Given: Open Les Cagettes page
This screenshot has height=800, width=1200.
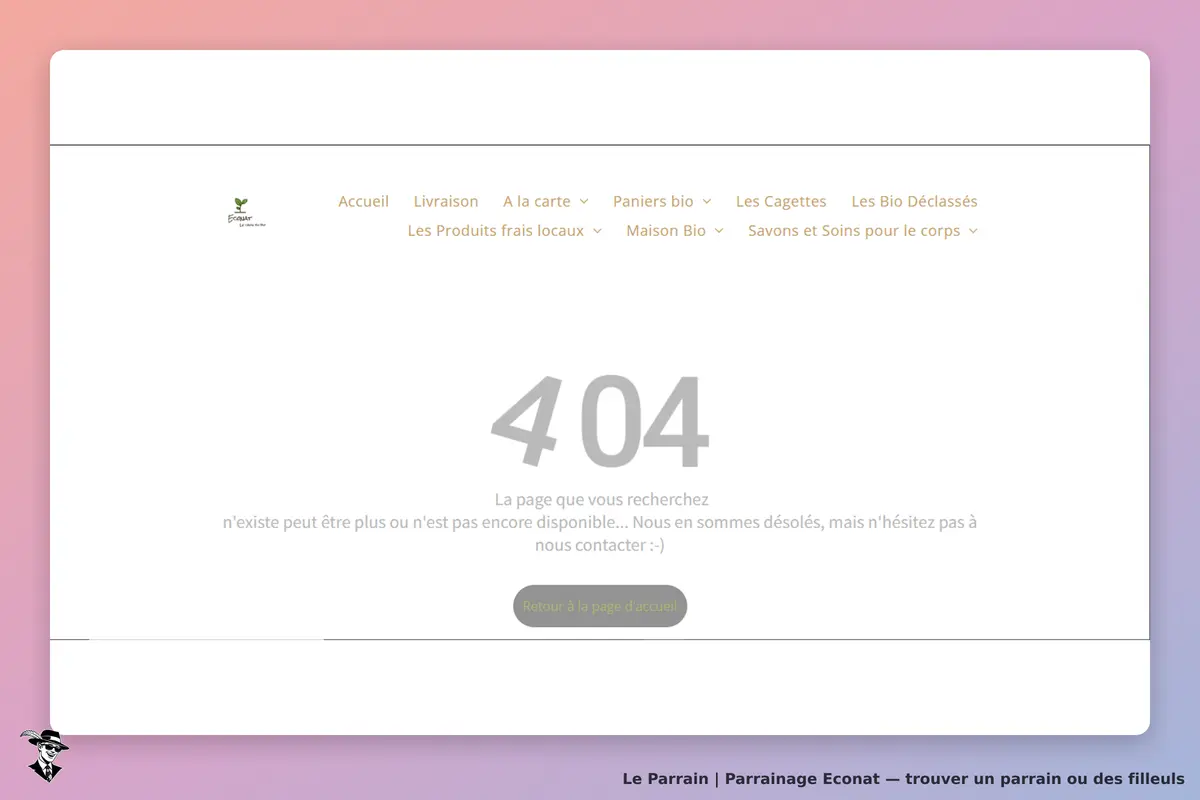Looking at the screenshot, I should click(781, 201).
